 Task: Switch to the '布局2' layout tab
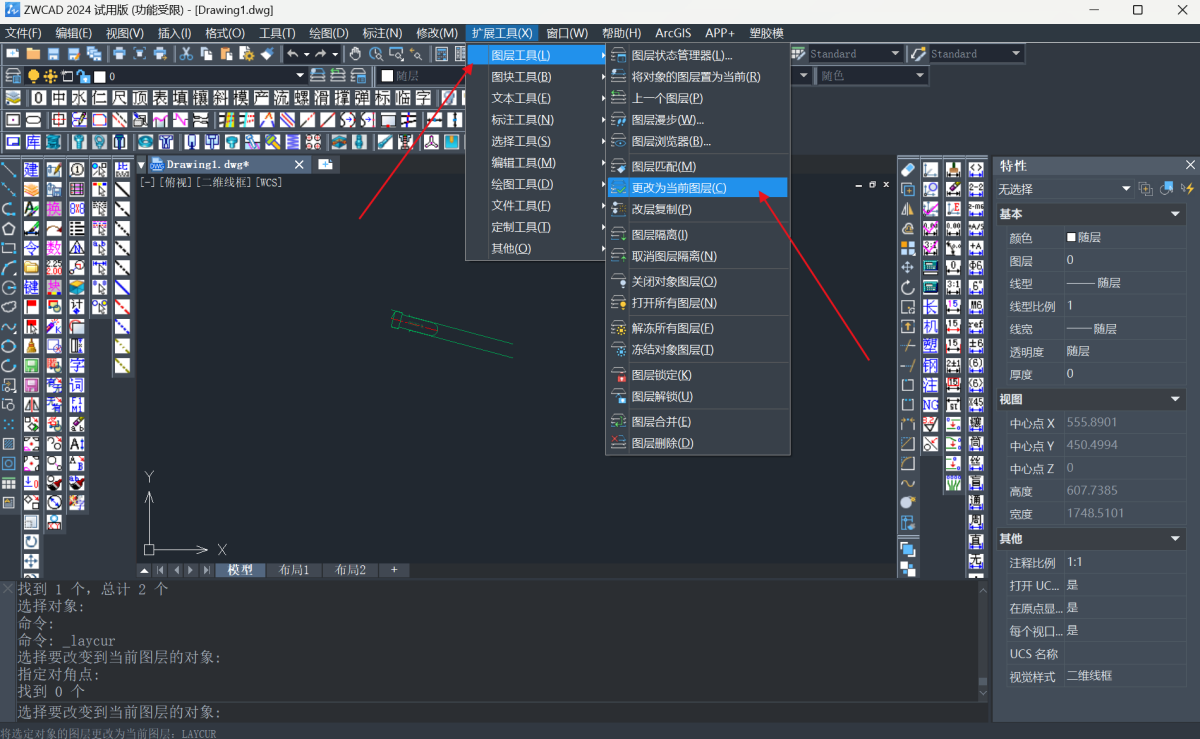coord(350,570)
